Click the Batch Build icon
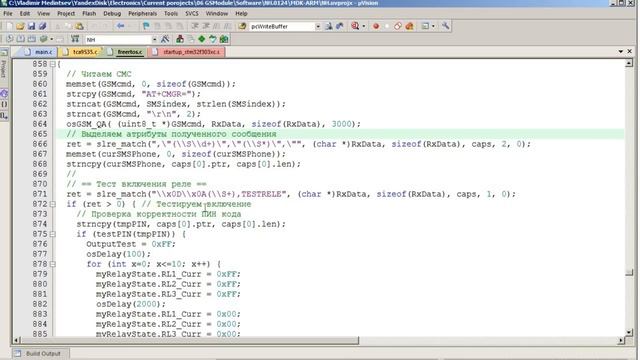640x360 pixels. [43, 39]
